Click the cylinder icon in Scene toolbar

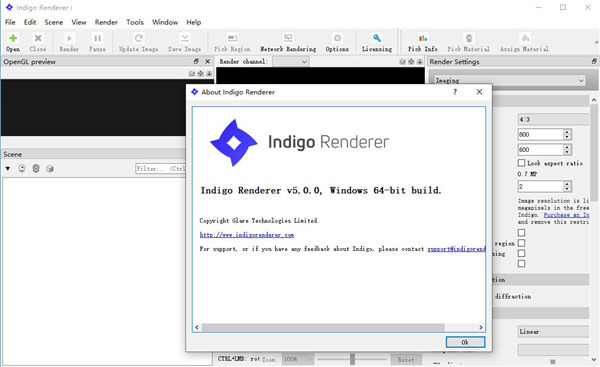point(36,168)
